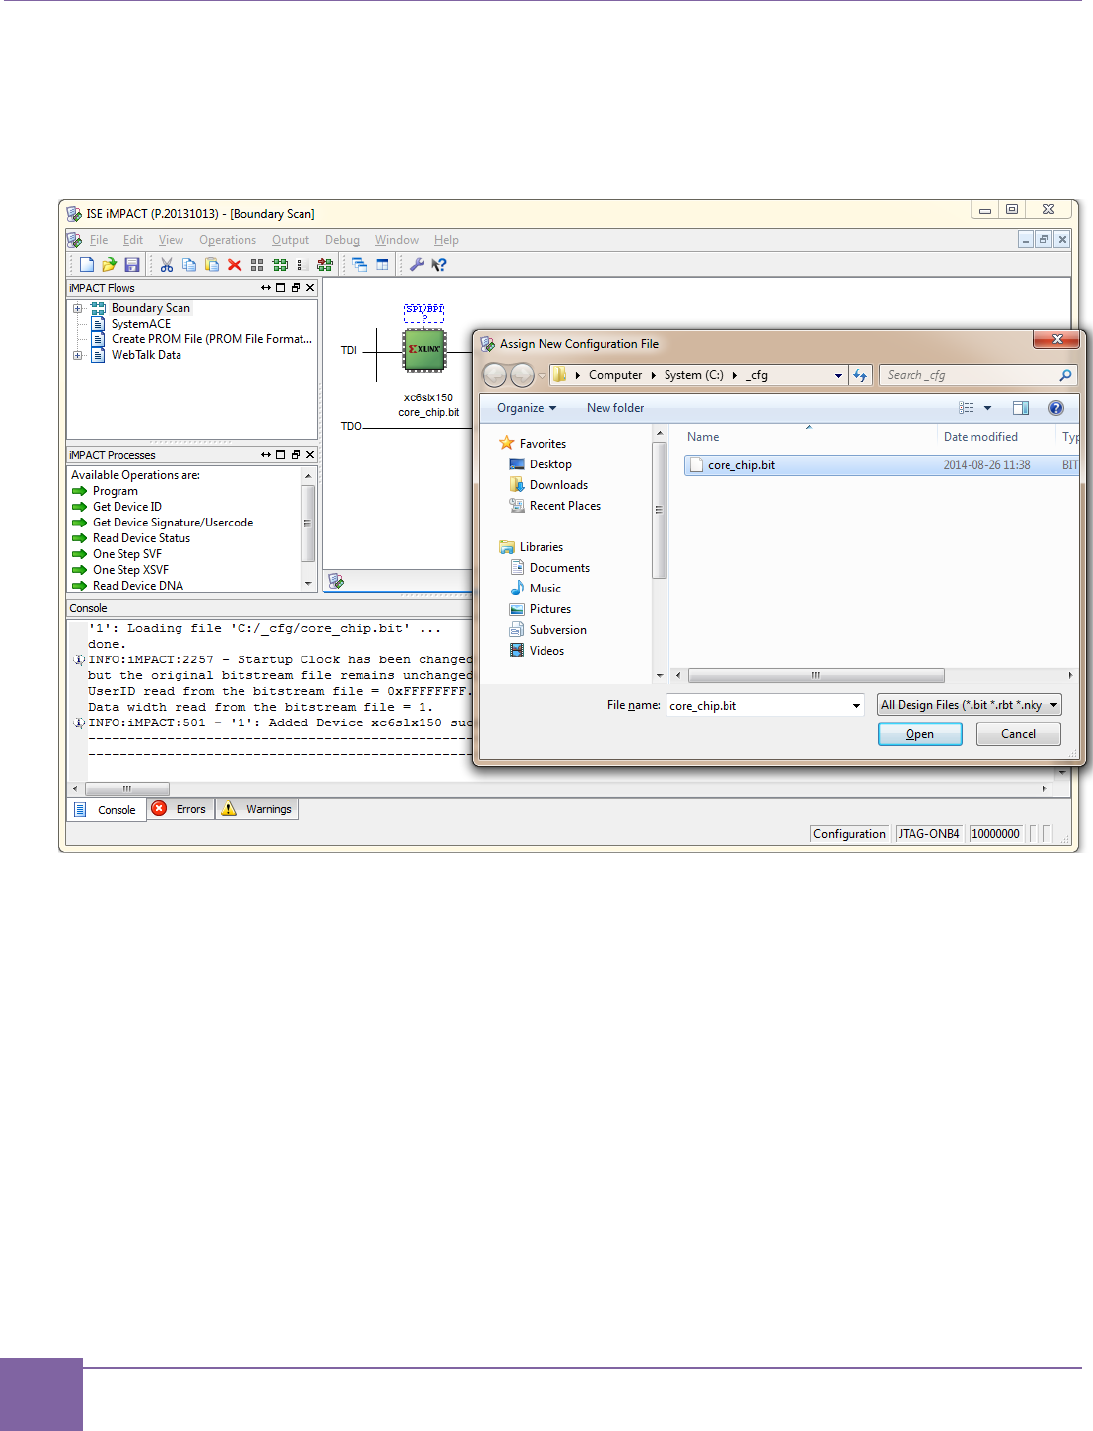Switch to the Warnings tab
The height and width of the screenshot is (1431, 1093).
(x=257, y=809)
